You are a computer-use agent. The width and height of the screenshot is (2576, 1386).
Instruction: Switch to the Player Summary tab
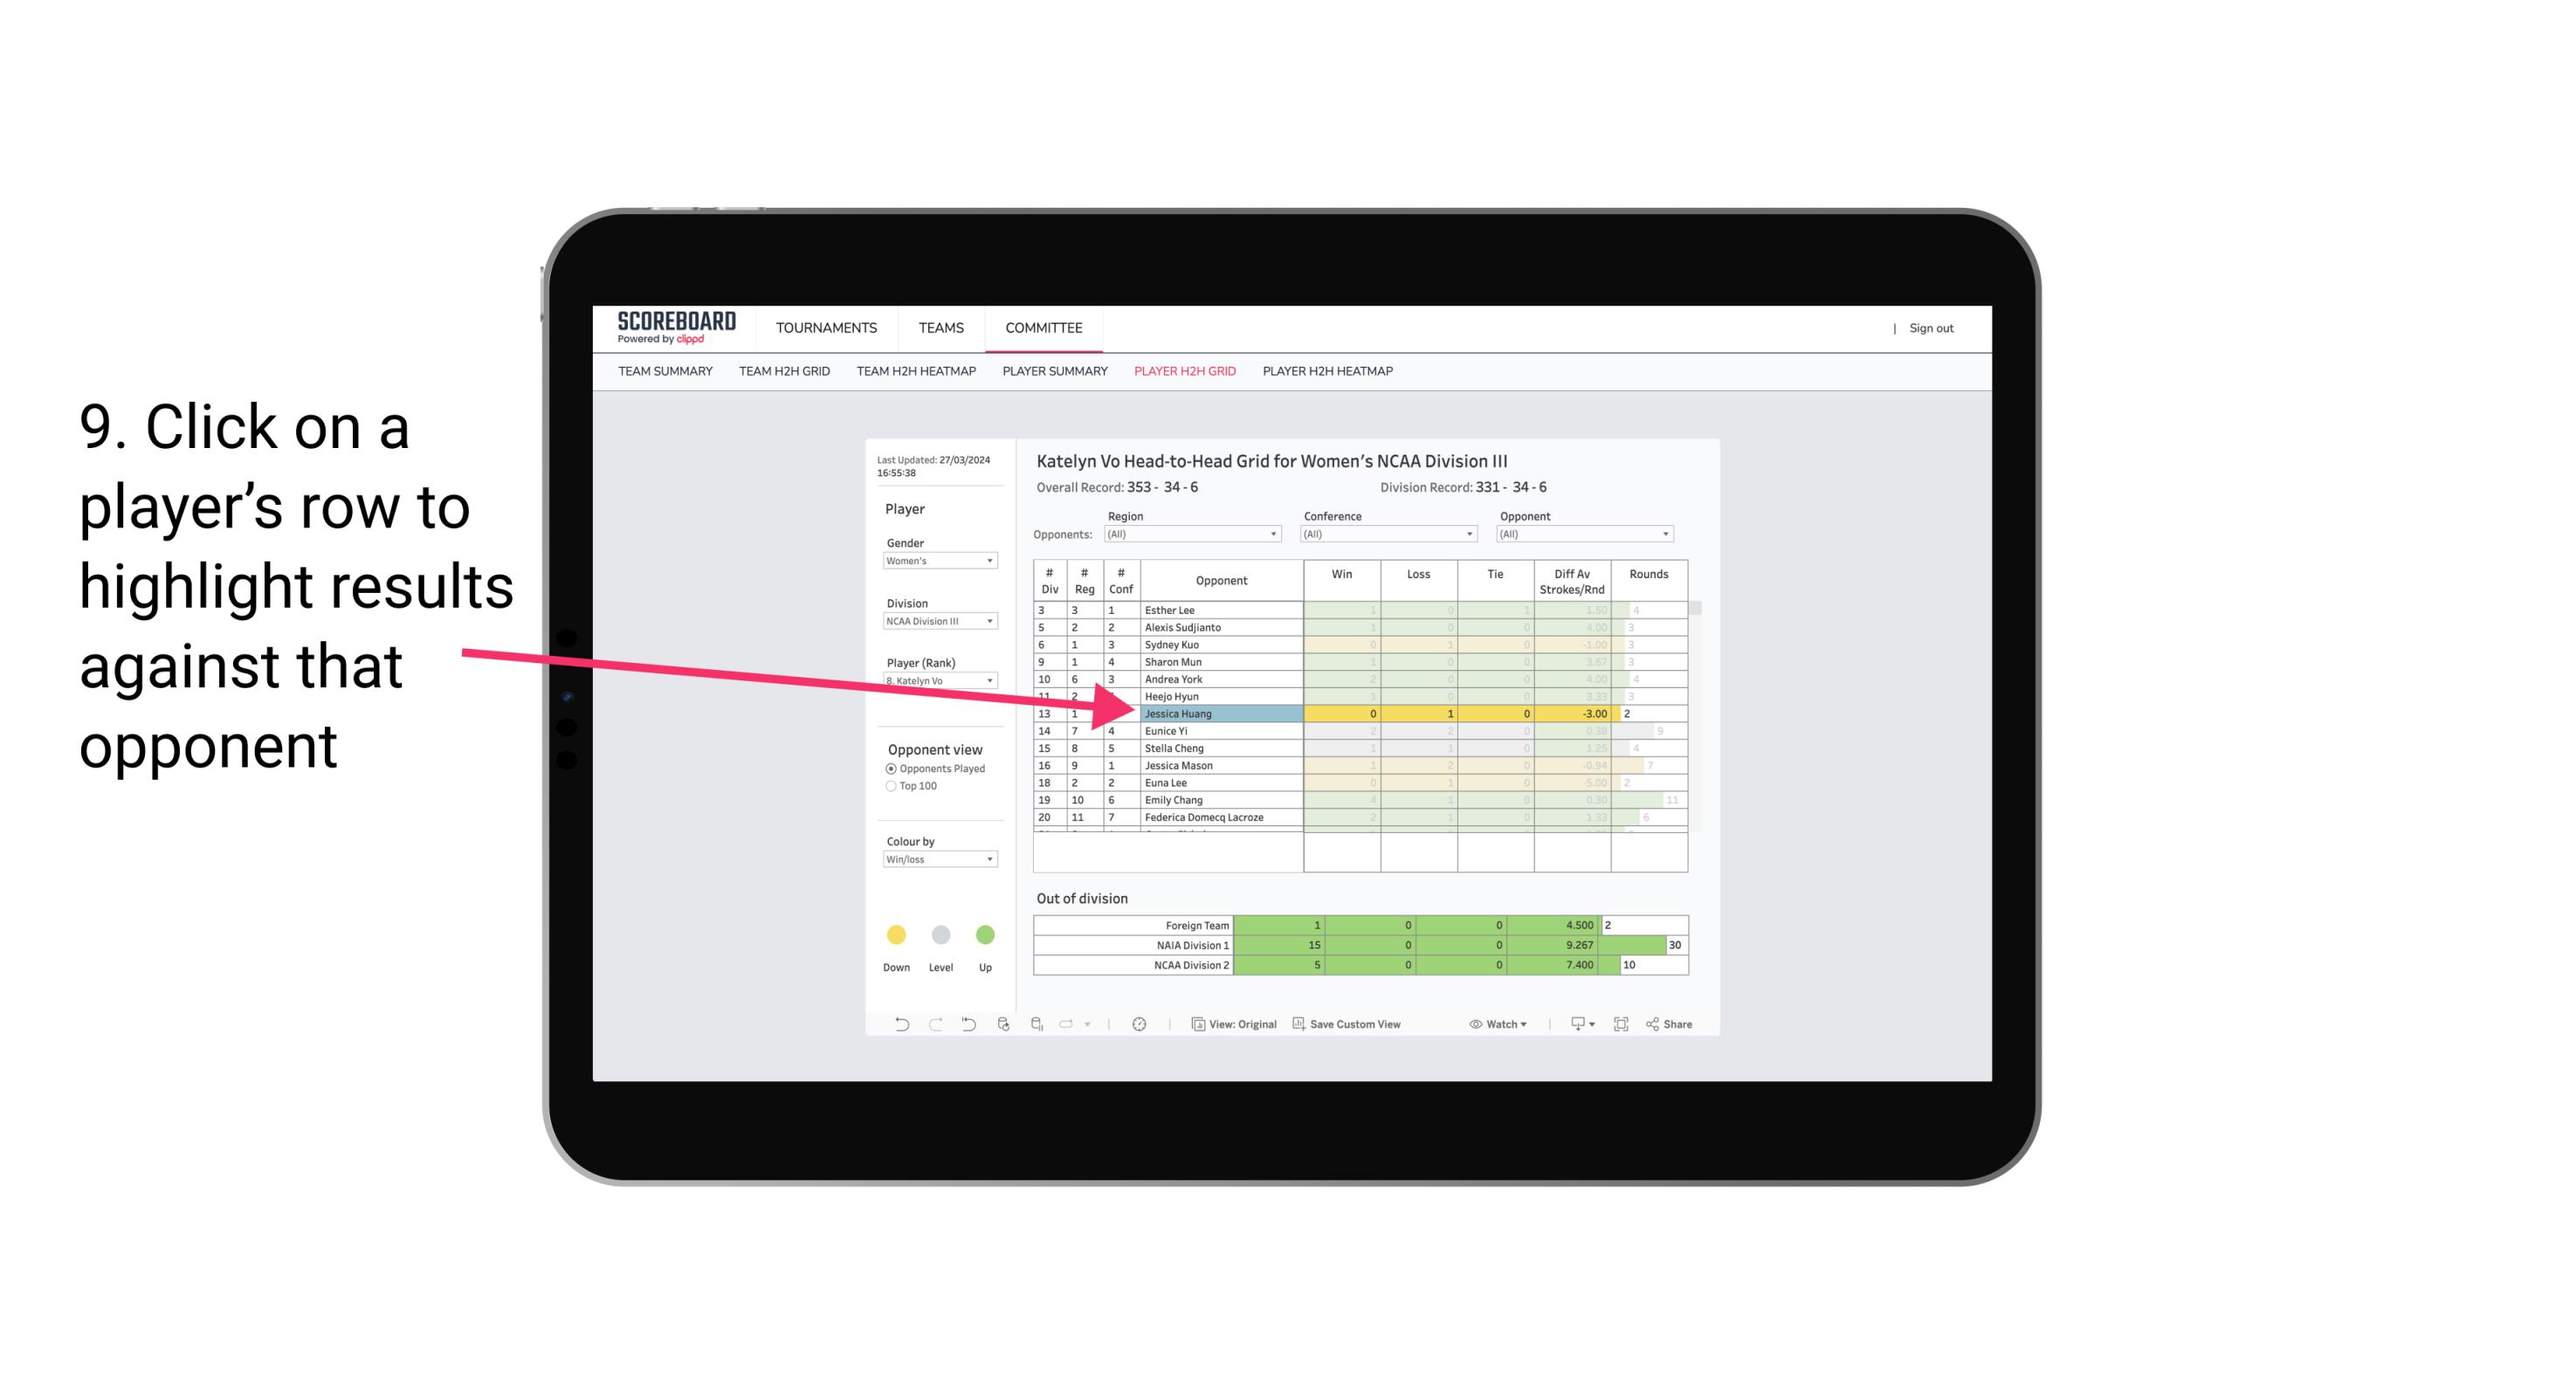pyautogui.click(x=1050, y=372)
